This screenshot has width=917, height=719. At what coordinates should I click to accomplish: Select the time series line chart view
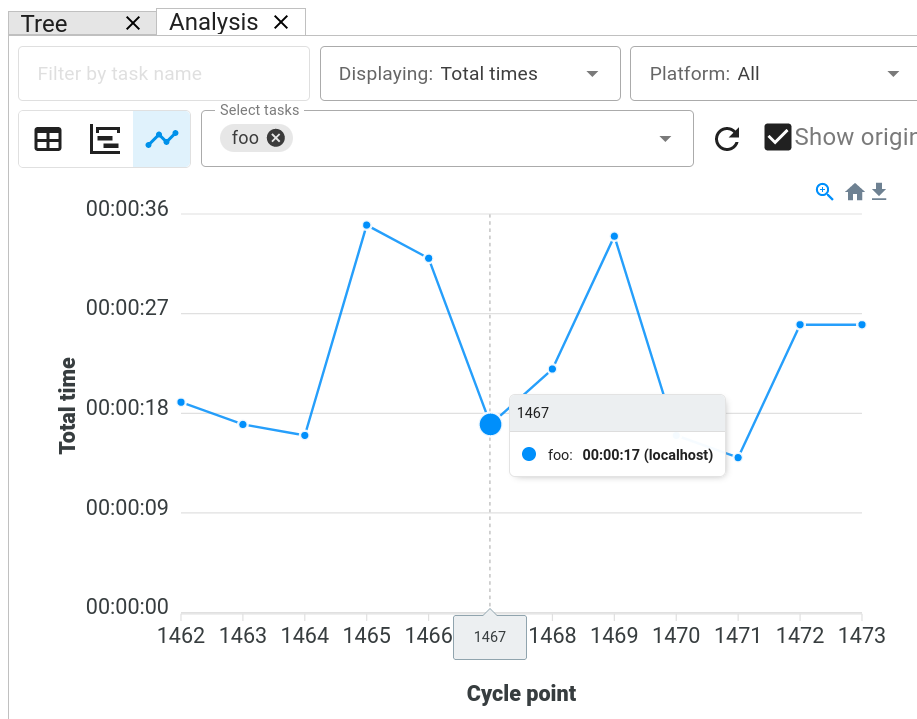click(161, 139)
